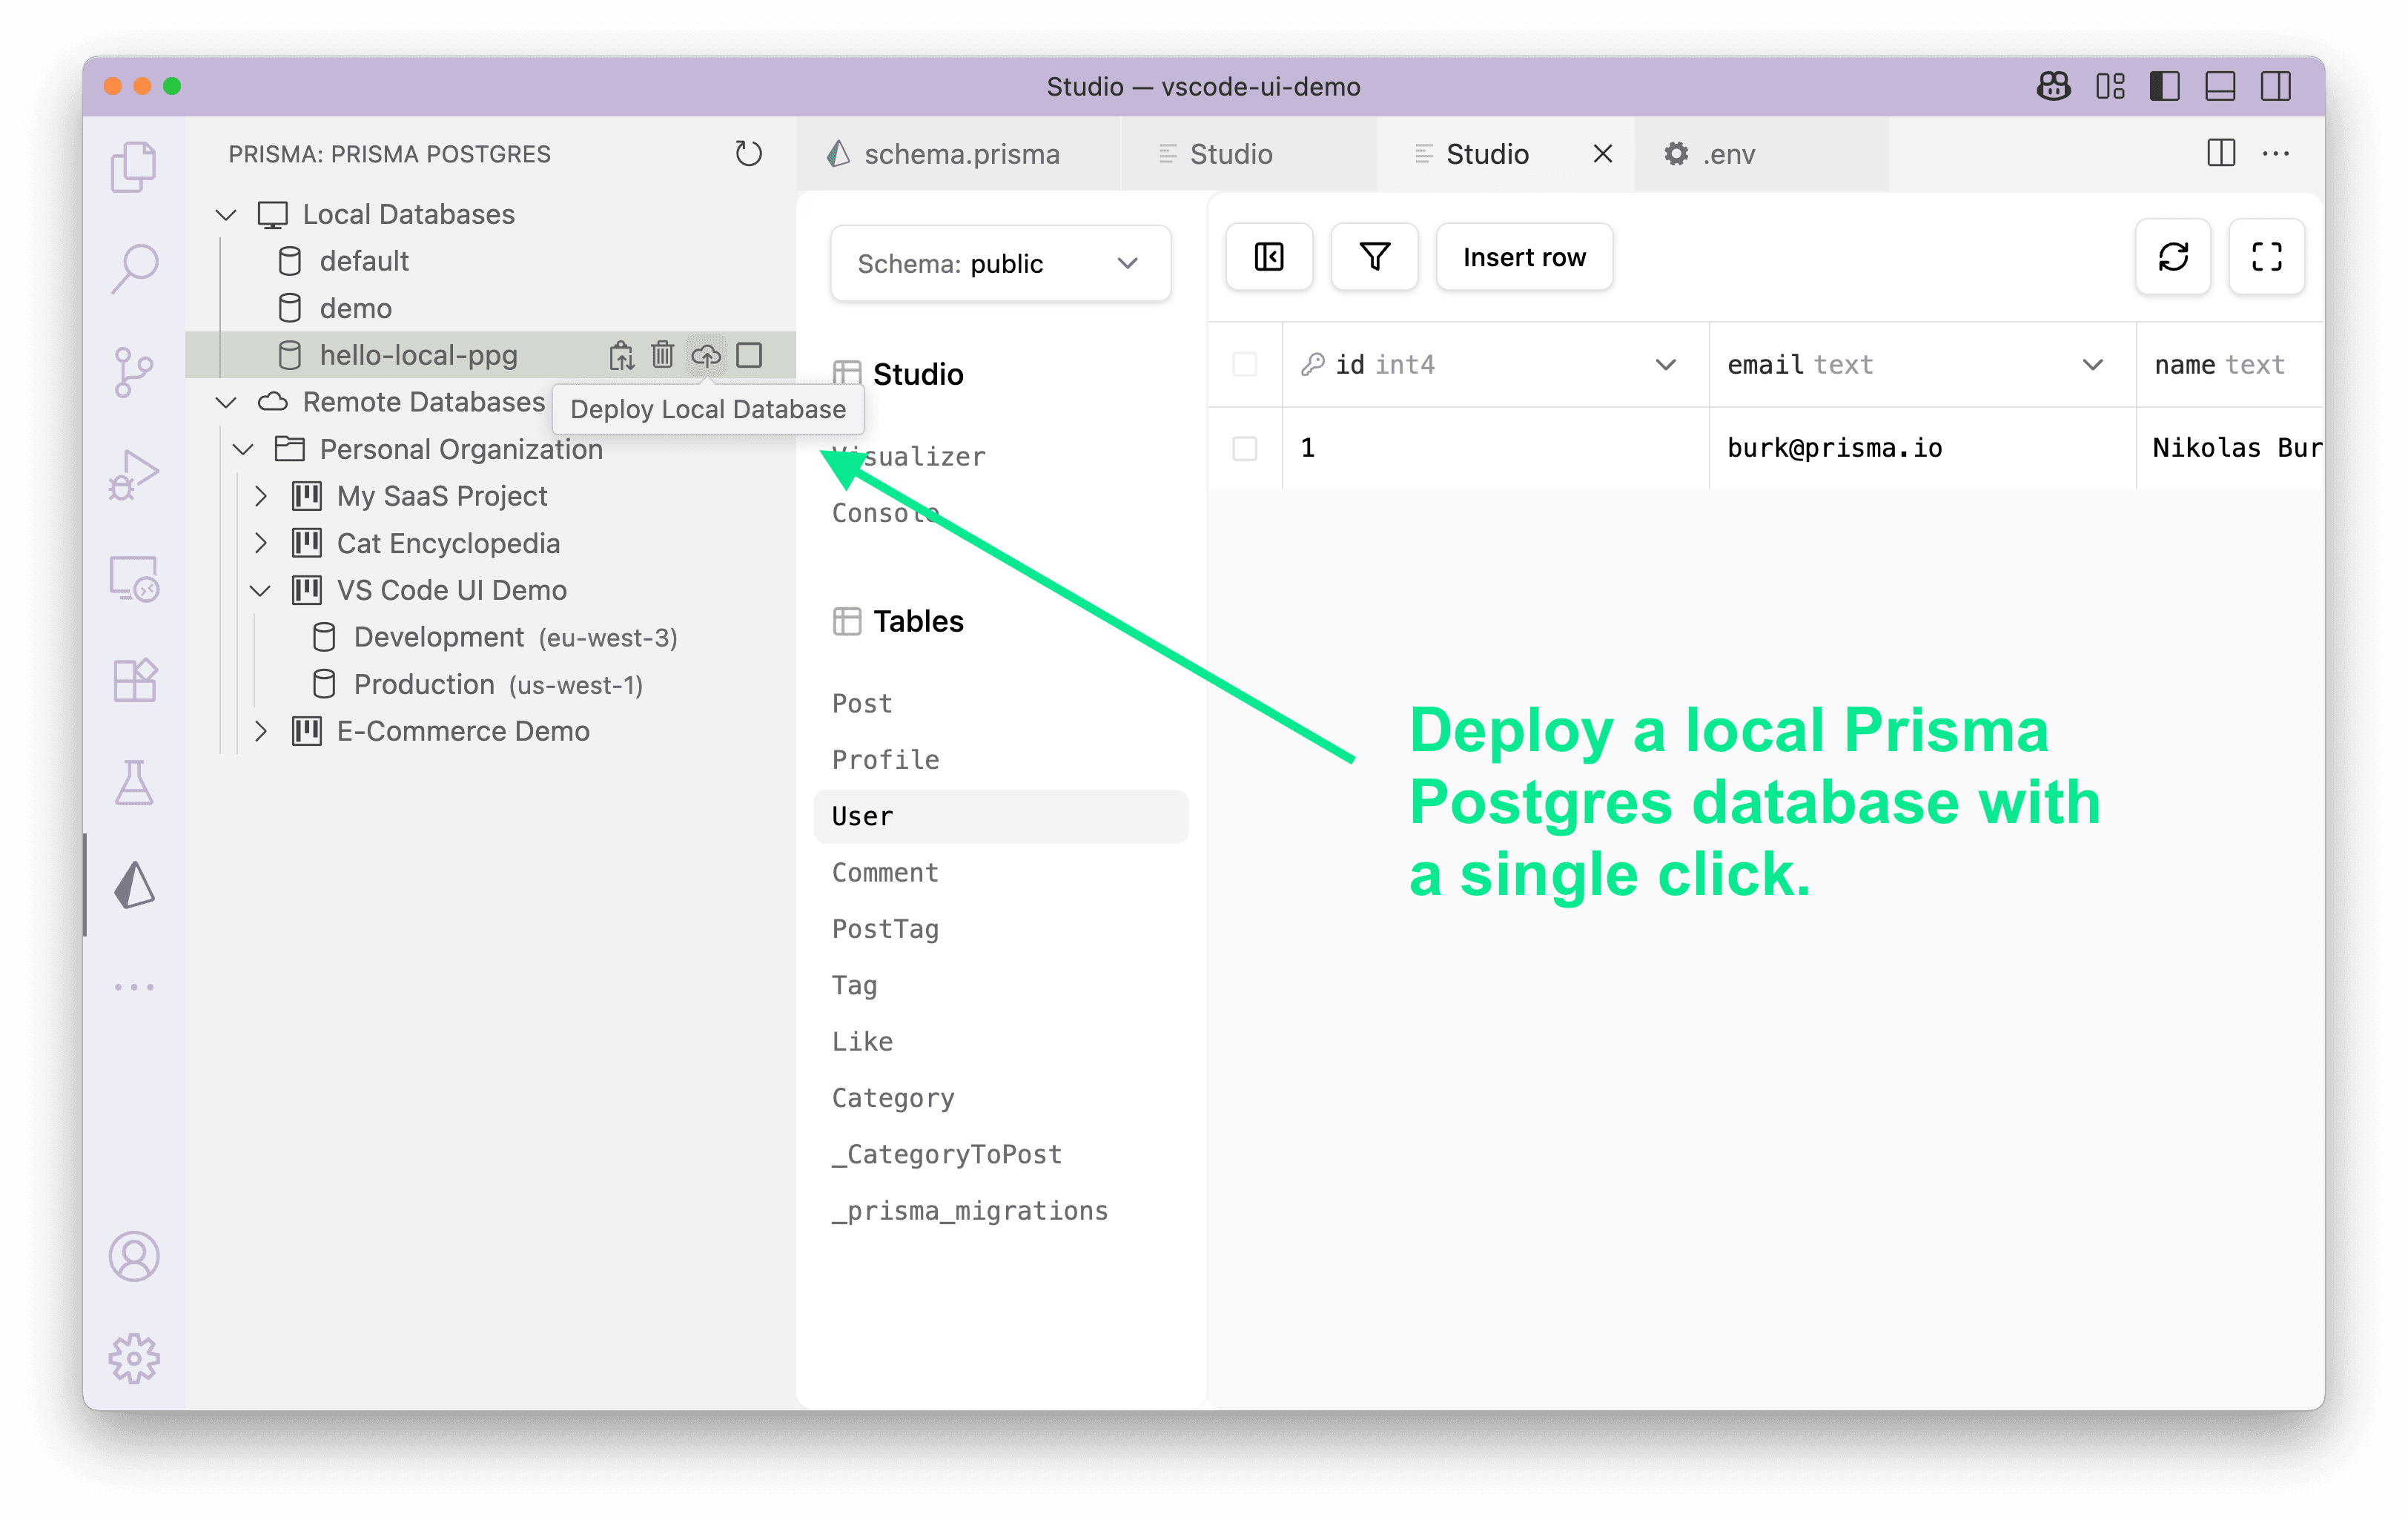Viewport: 2408px width, 1520px height.
Task: Expand the table view to fullscreen
Action: pos(2266,257)
